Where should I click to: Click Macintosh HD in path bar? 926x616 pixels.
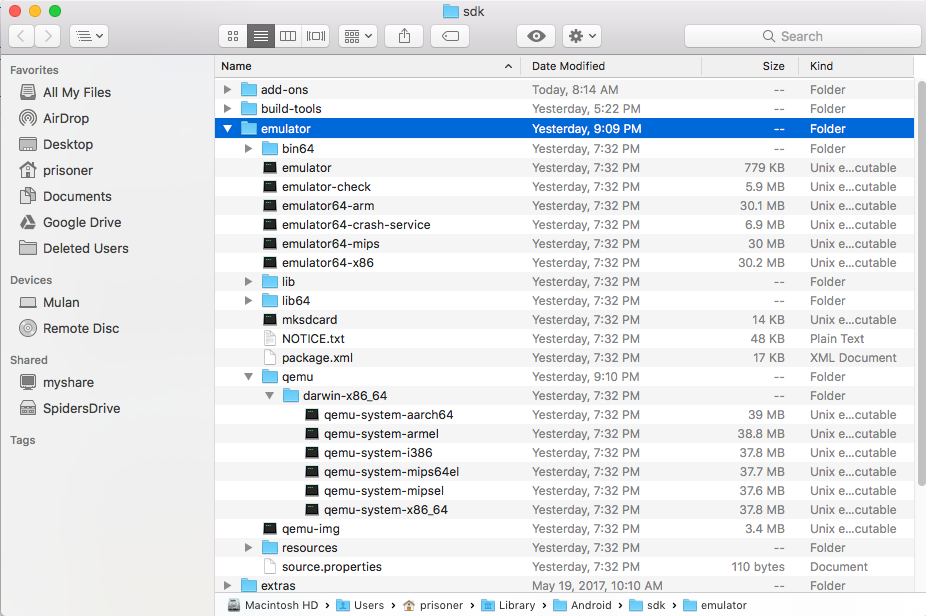pos(273,605)
